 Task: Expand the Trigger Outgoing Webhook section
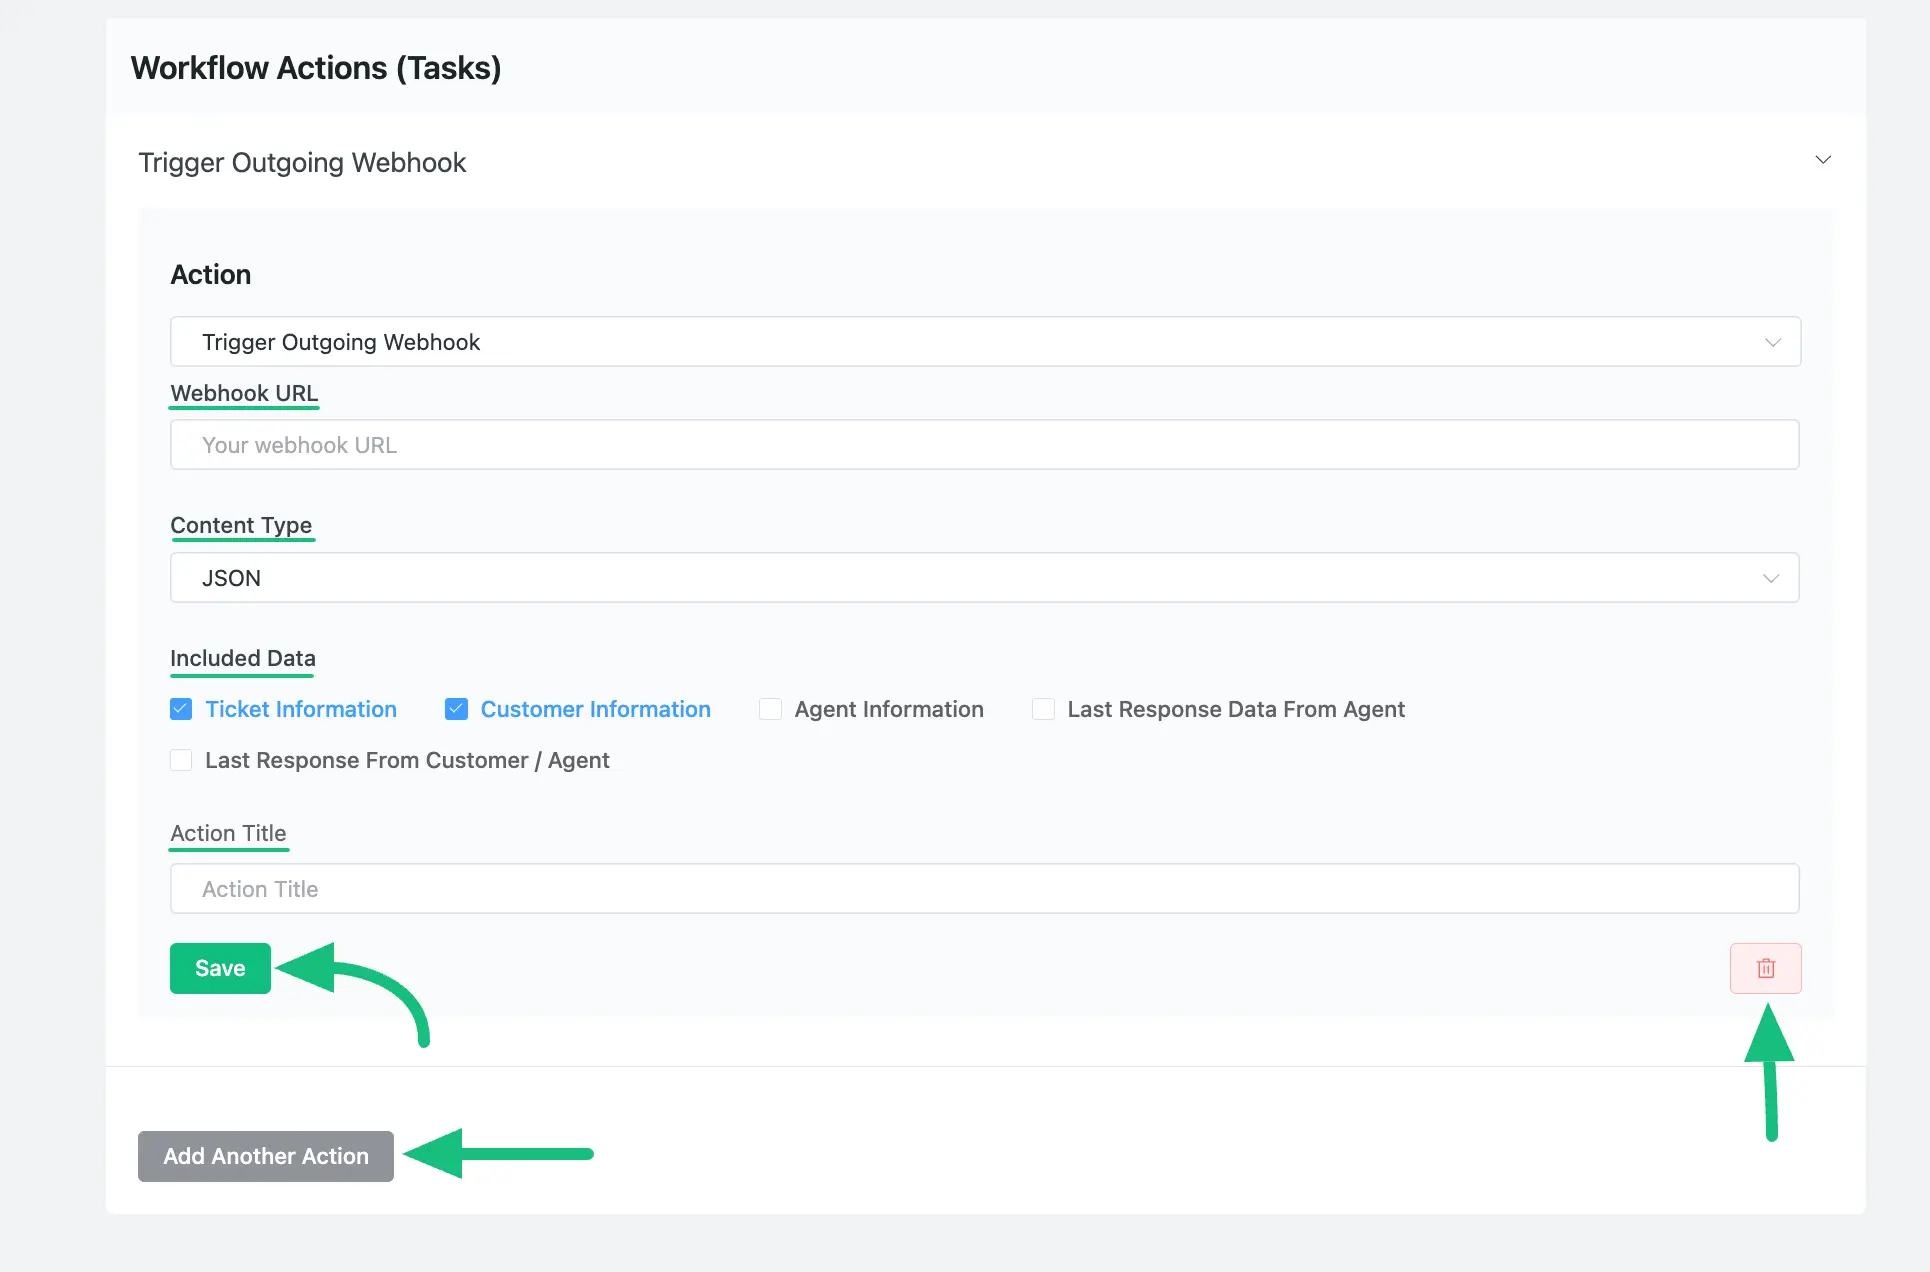pyautogui.click(x=1821, y=159)
